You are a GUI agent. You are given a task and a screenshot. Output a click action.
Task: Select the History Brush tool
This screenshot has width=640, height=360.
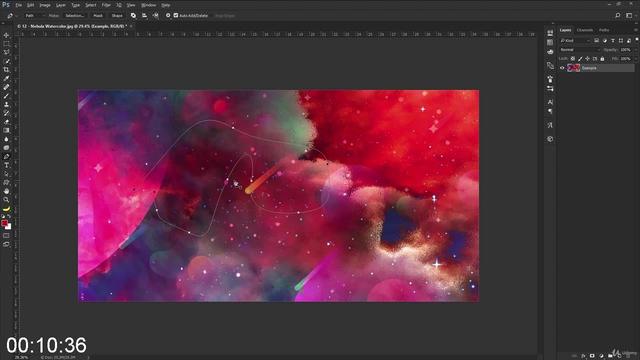[x=6, y=113]
